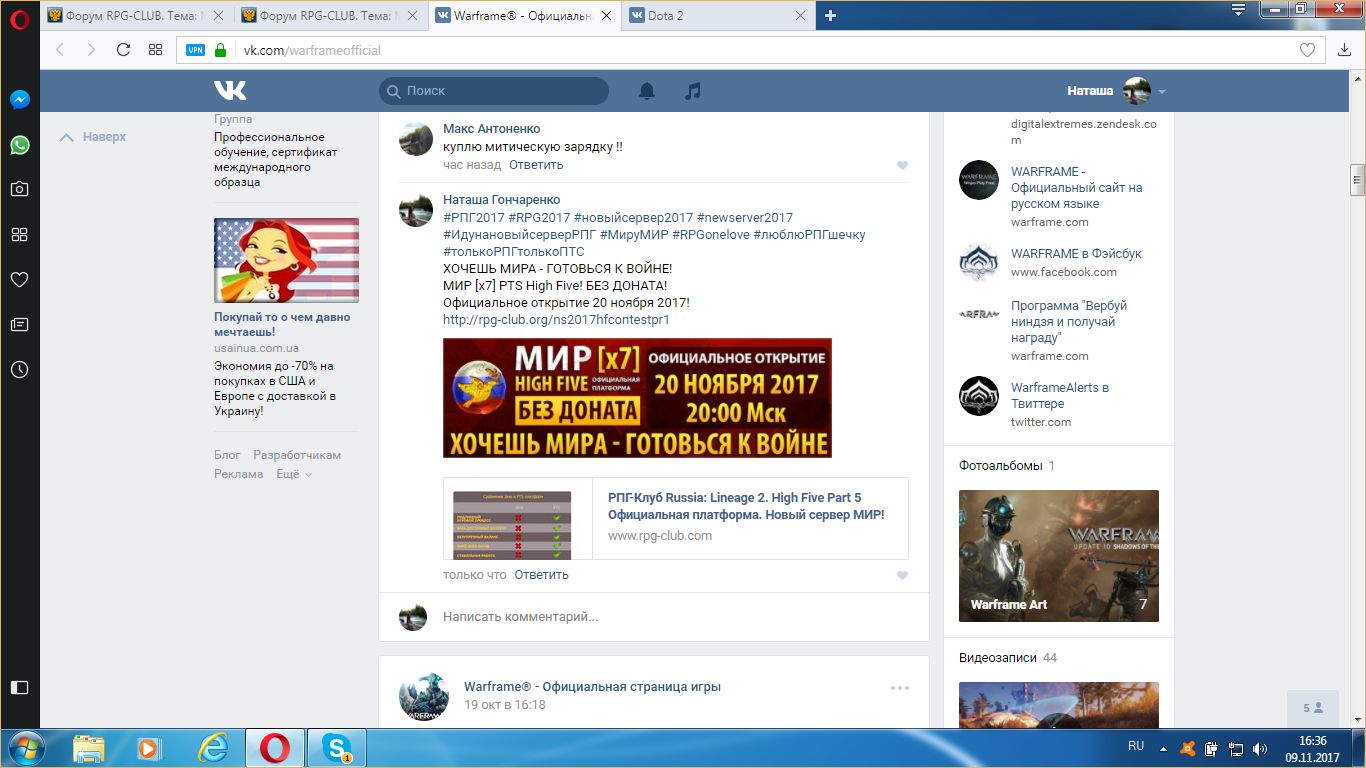Open Facebook Messenger in Opera sidebar
Viewport: 1366px width, 768px height.
19,100
